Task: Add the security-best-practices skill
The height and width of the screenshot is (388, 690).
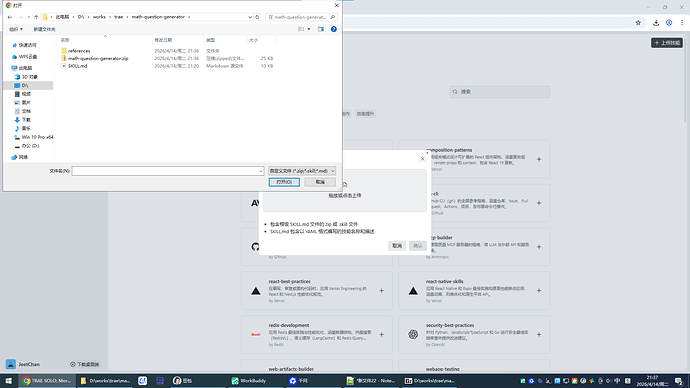Action: click(x=539, y=335)
